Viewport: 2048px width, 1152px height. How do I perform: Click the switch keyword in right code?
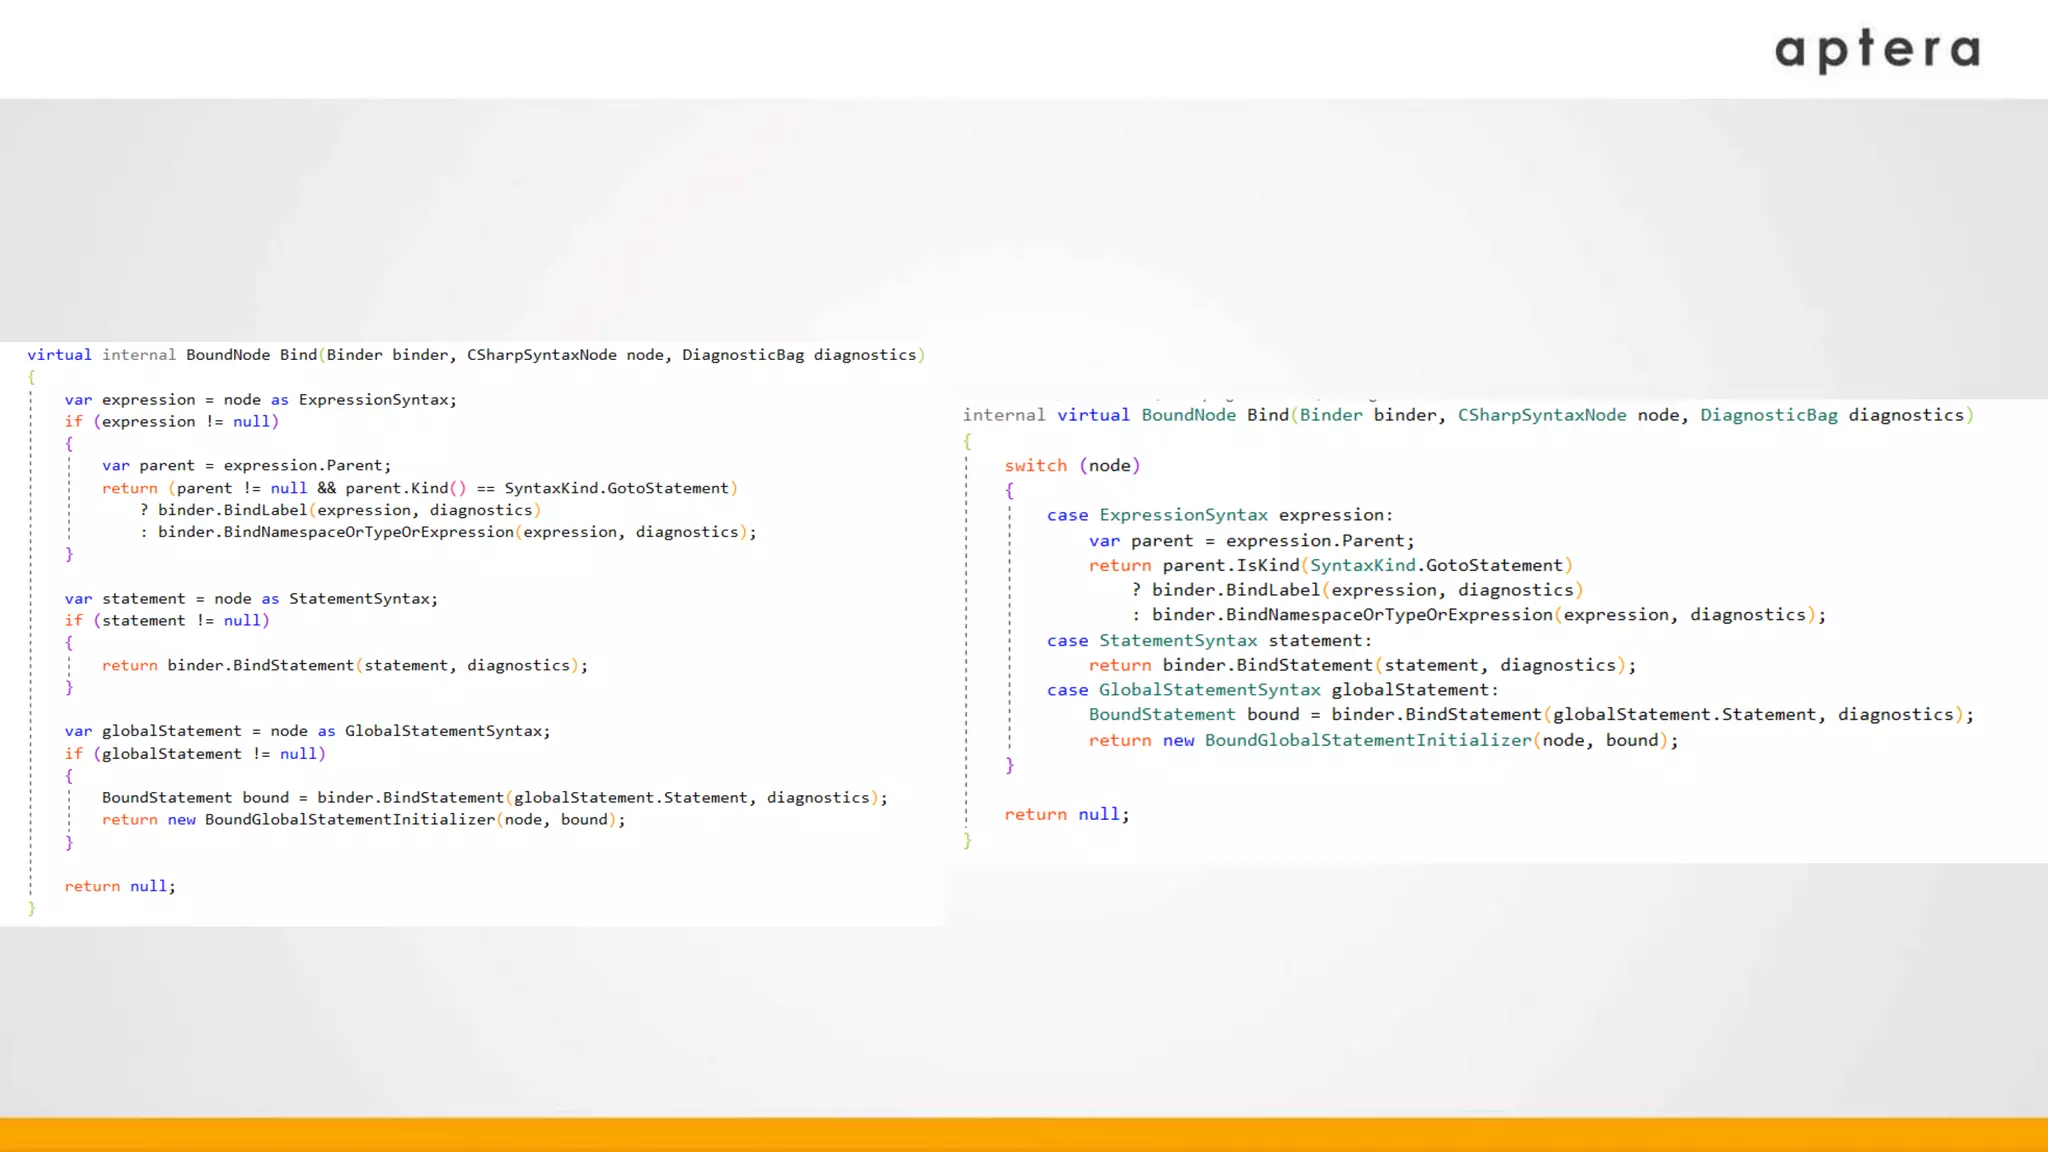1035,466
